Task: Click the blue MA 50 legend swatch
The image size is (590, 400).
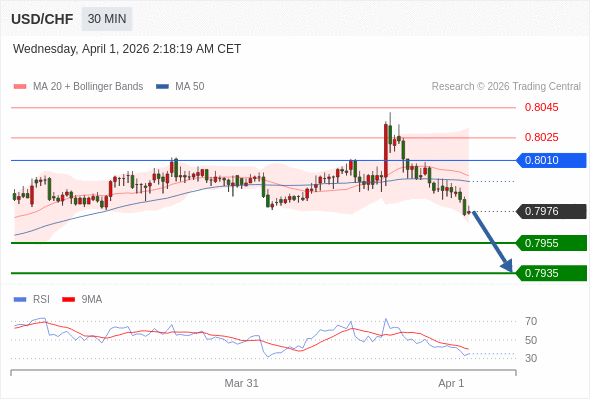Action: [x=162, y=87]
